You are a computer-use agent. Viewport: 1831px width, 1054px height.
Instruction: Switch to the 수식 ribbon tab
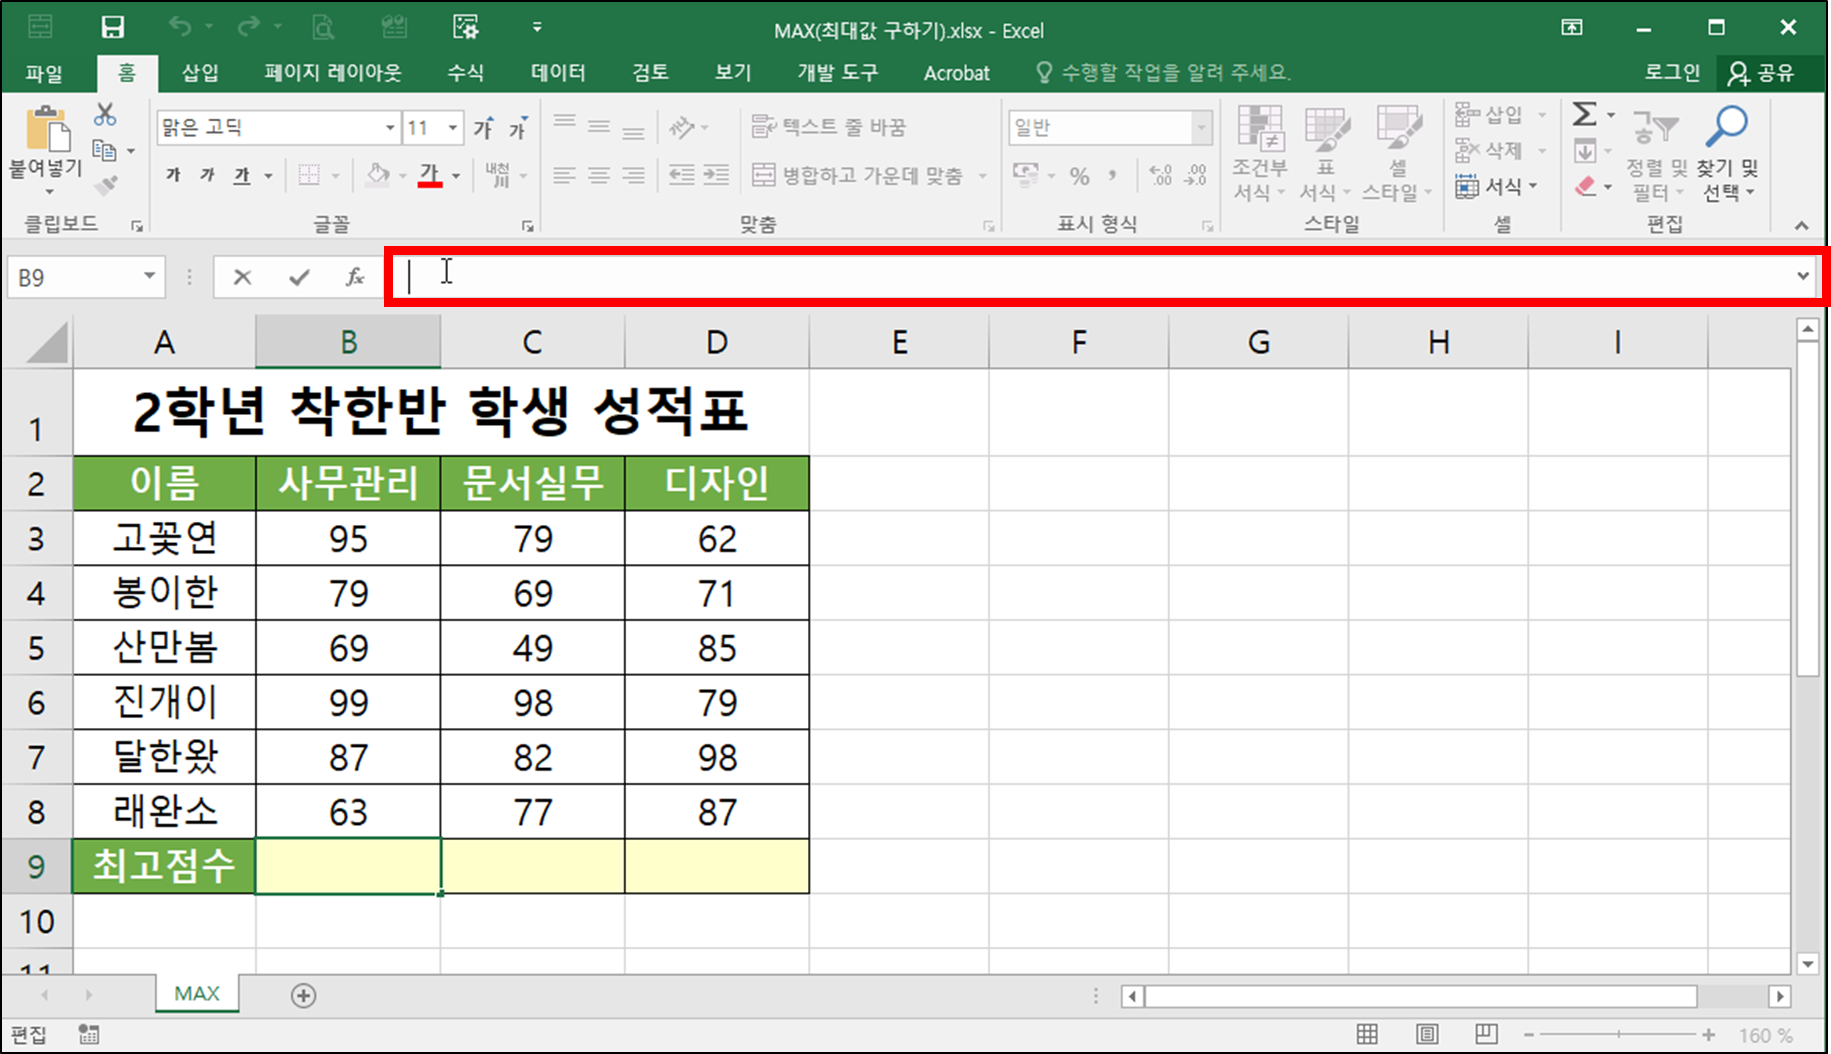click(464, 72)
